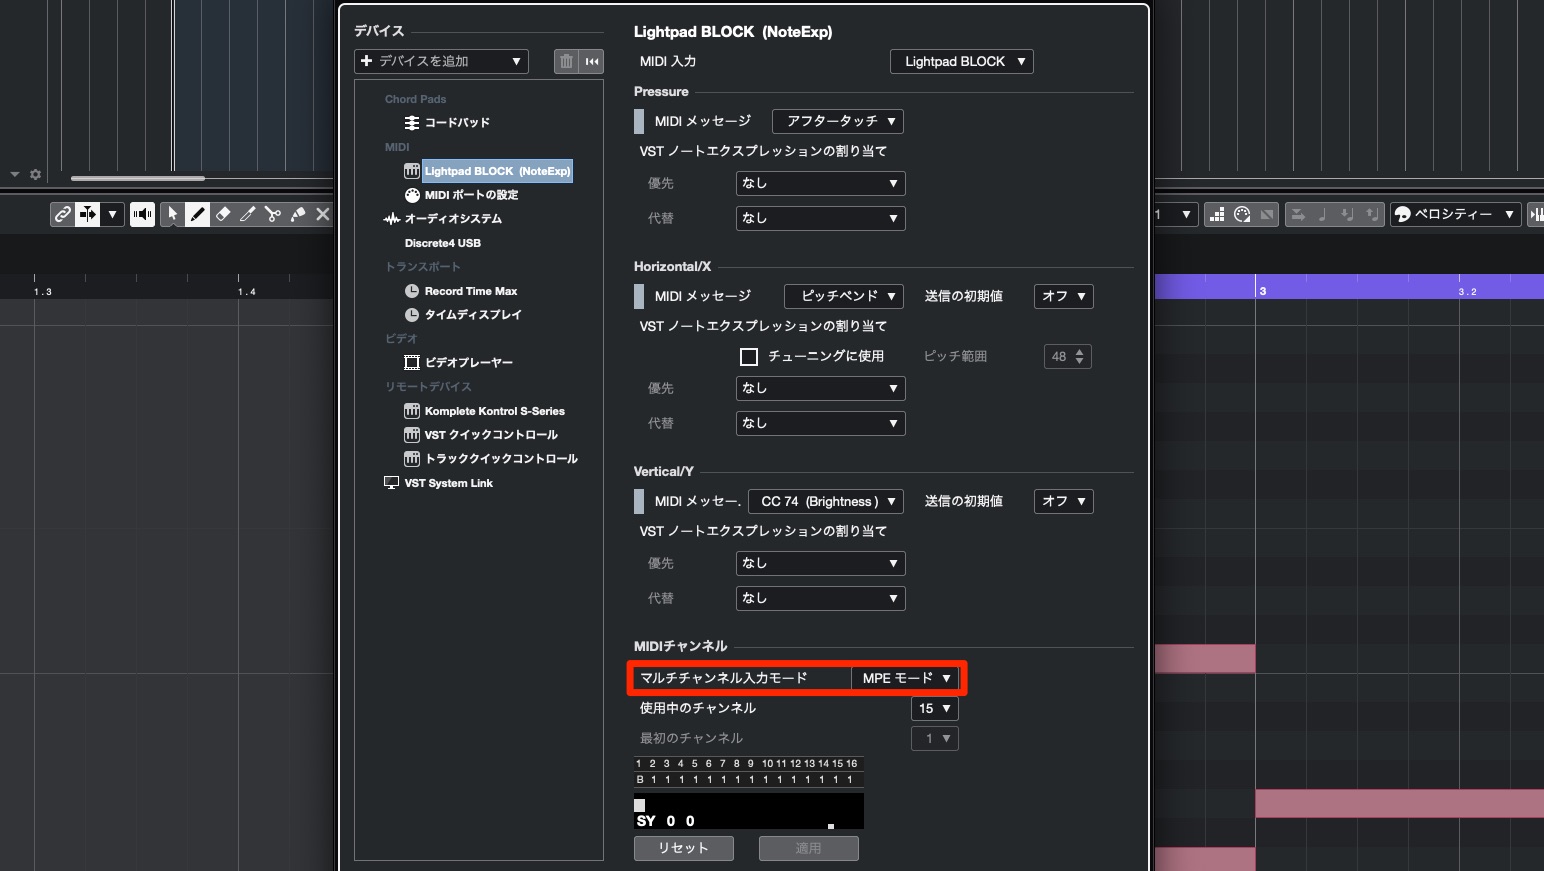Open Auto-Scroll settings dropdown arrow
This screenshot has width=1544, height=871.
(x=112, y=214)
